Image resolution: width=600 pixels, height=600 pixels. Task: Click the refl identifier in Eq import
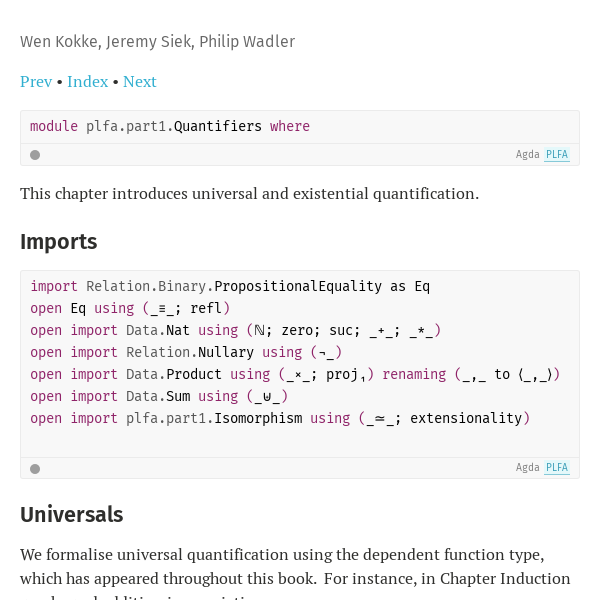click(x=206, y=308)
